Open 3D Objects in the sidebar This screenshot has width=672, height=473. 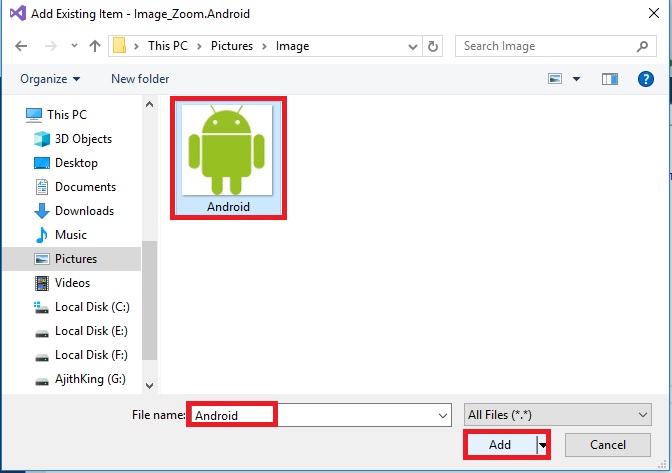click(x=83, y=139)
